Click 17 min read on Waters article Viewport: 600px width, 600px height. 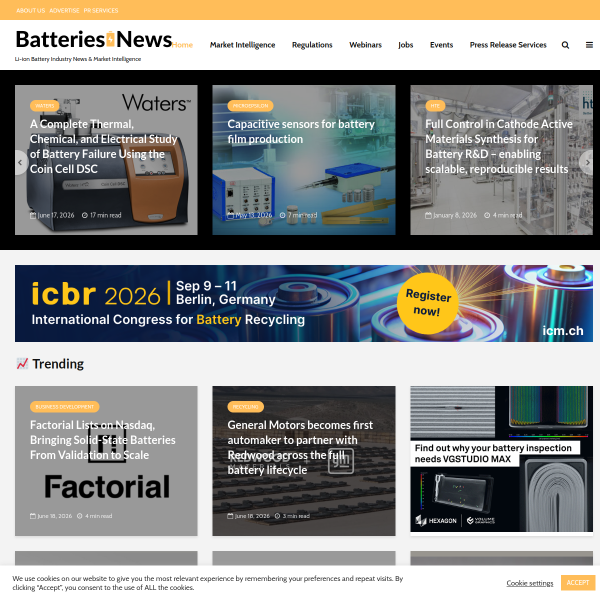click(x=102, y=215)
